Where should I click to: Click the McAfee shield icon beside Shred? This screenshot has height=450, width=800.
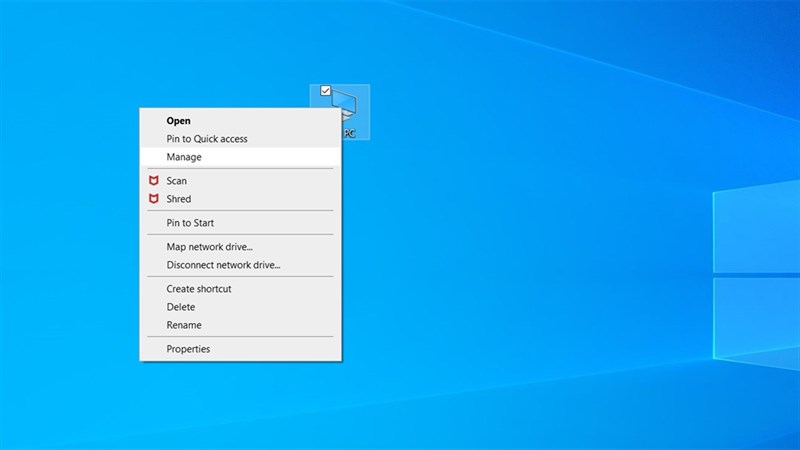tap(154, 199)
